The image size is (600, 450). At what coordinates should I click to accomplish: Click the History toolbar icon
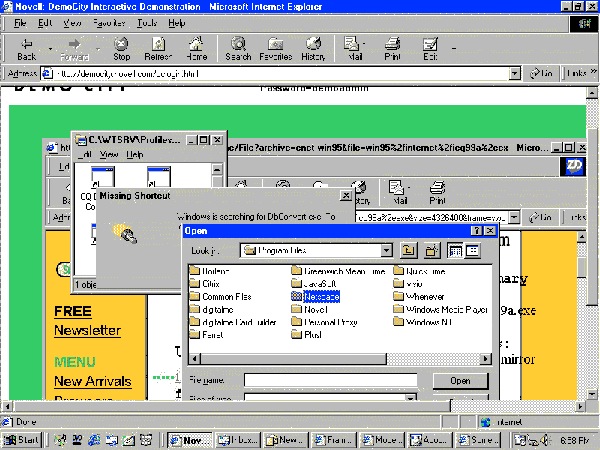tap(313, 48)
